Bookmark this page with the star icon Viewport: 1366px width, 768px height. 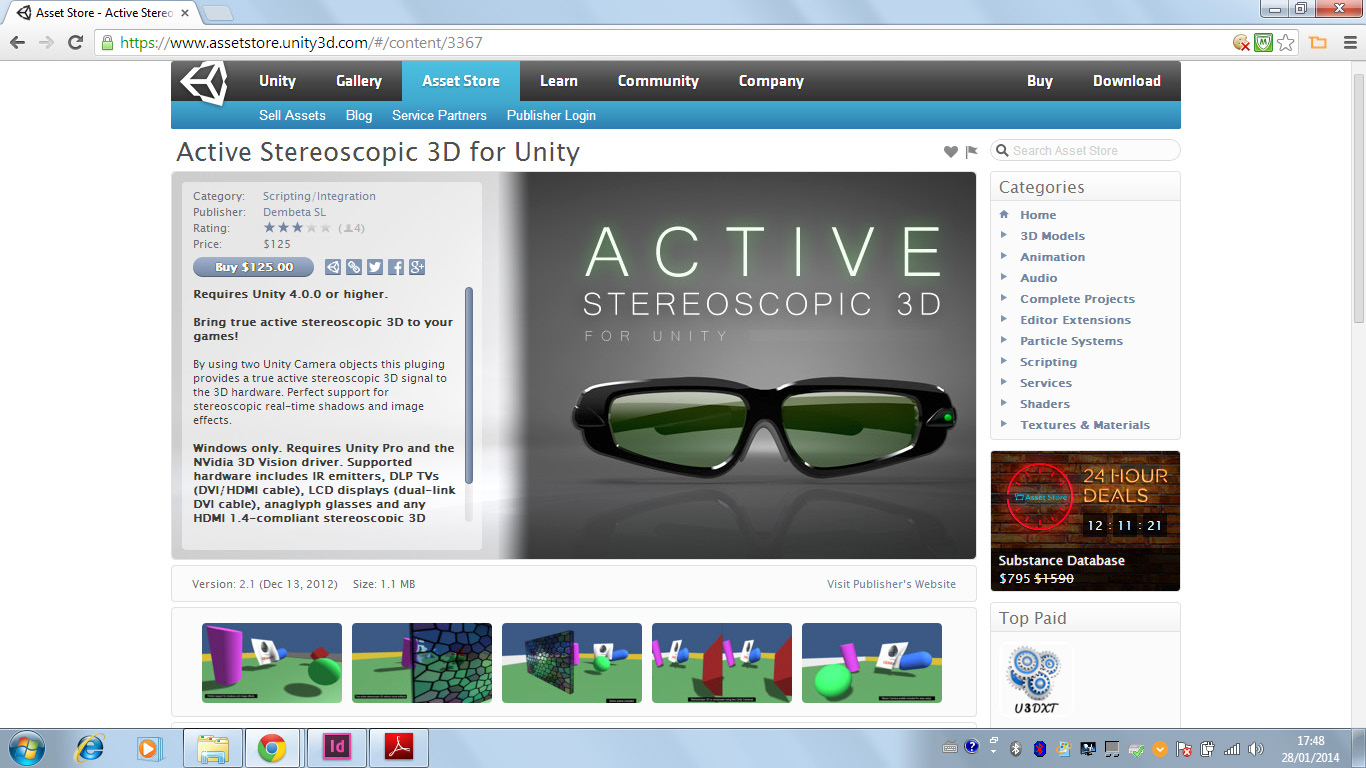point(1286,43)
